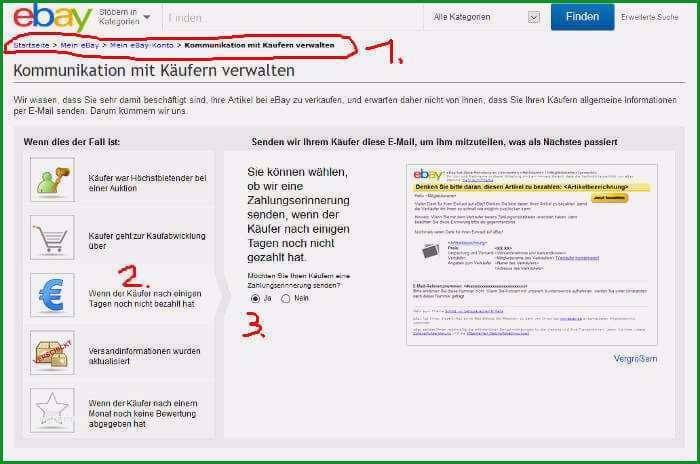The height and width of the screenshot is (464, 700).
Task: Click the shopping cart icon
Action: click(52, 237)
